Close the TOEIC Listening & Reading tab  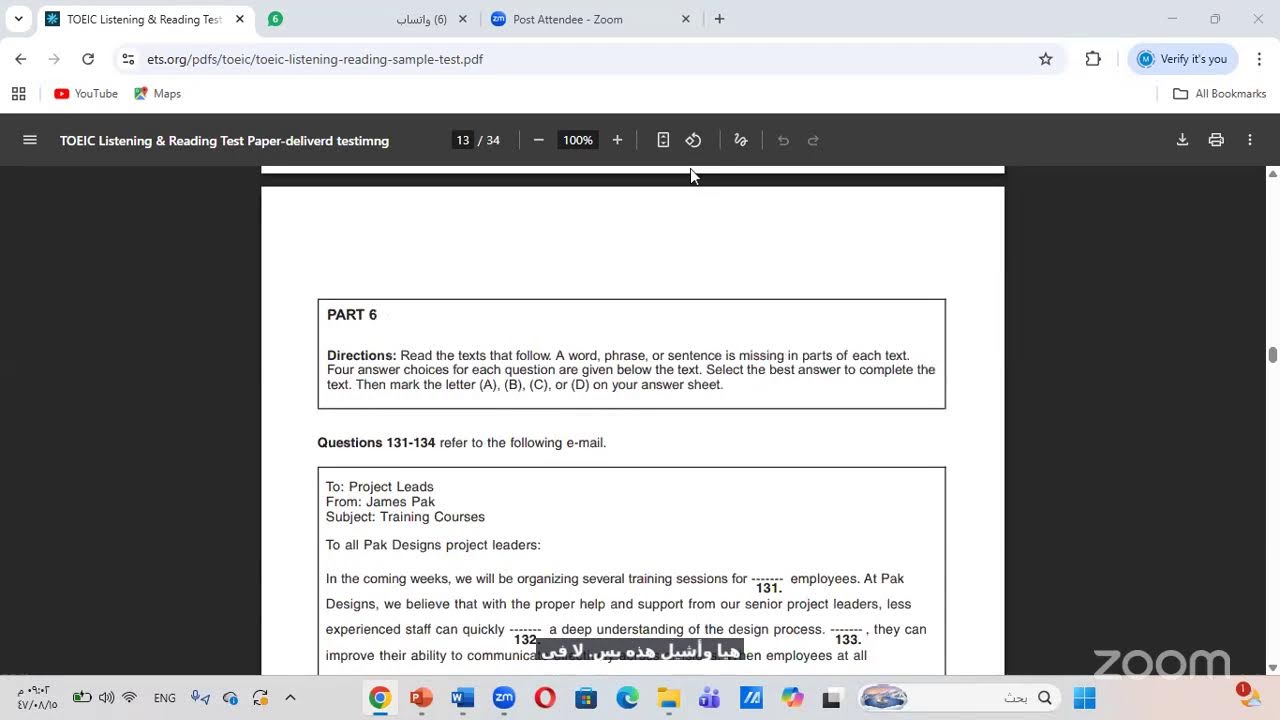[x=240, y=19]
